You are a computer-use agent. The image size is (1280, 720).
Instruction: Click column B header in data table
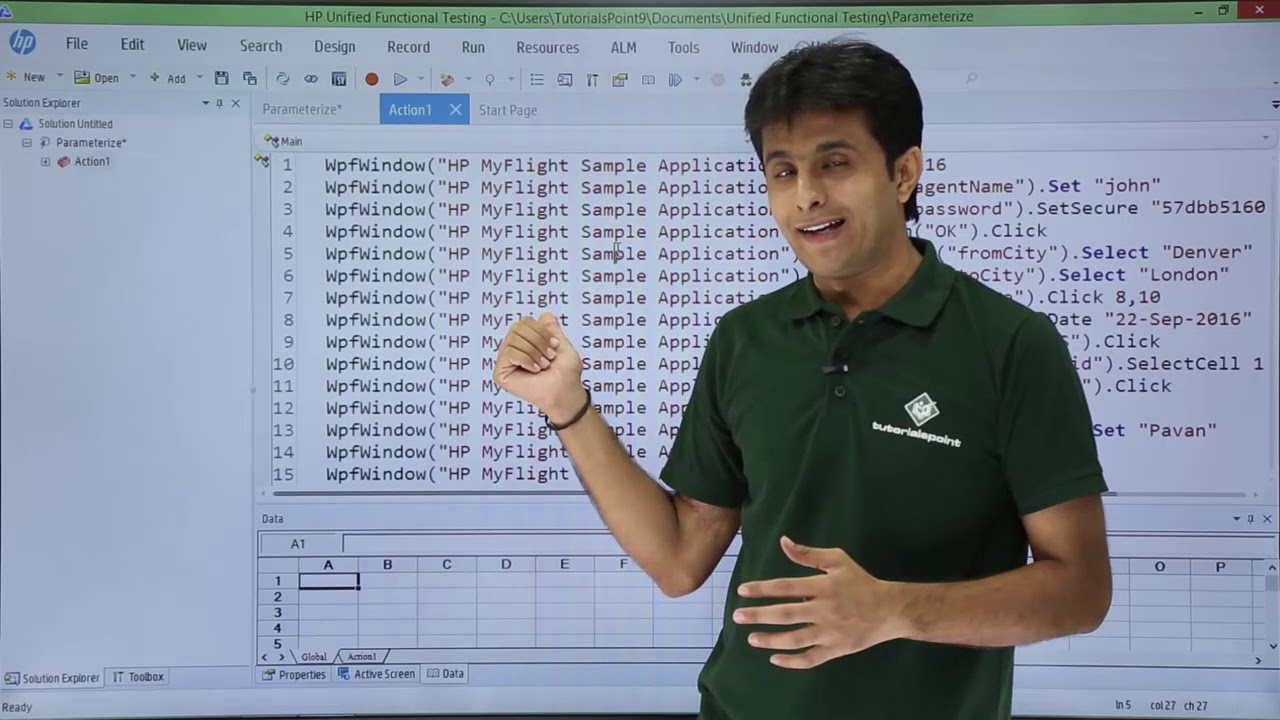387,565
